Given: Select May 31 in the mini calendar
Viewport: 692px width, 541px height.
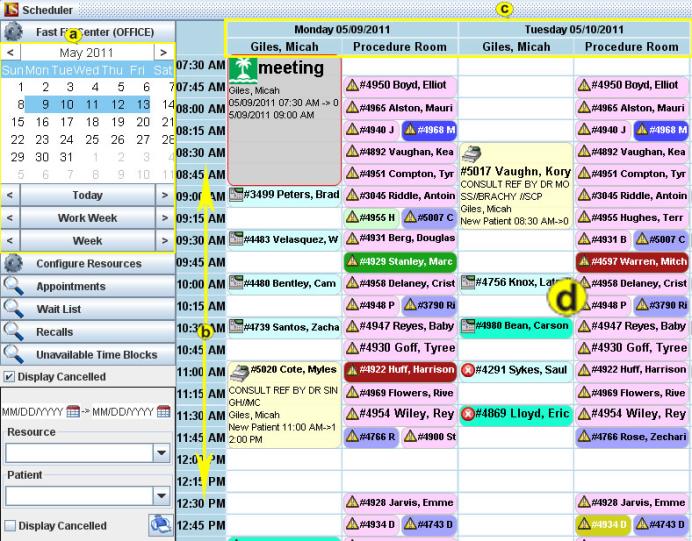Looking at the screenshot, I should (66, 157).
